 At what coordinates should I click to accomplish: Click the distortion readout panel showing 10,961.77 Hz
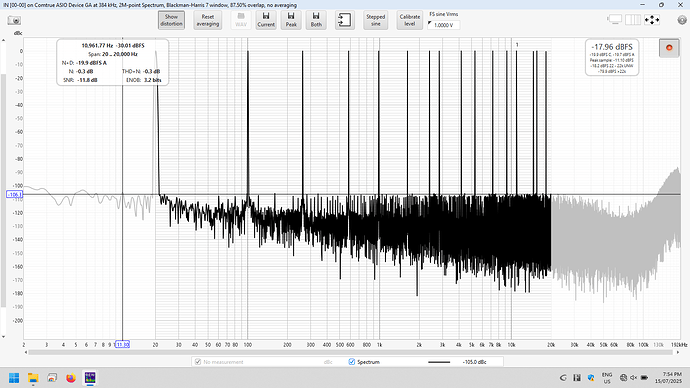(113, 62)
